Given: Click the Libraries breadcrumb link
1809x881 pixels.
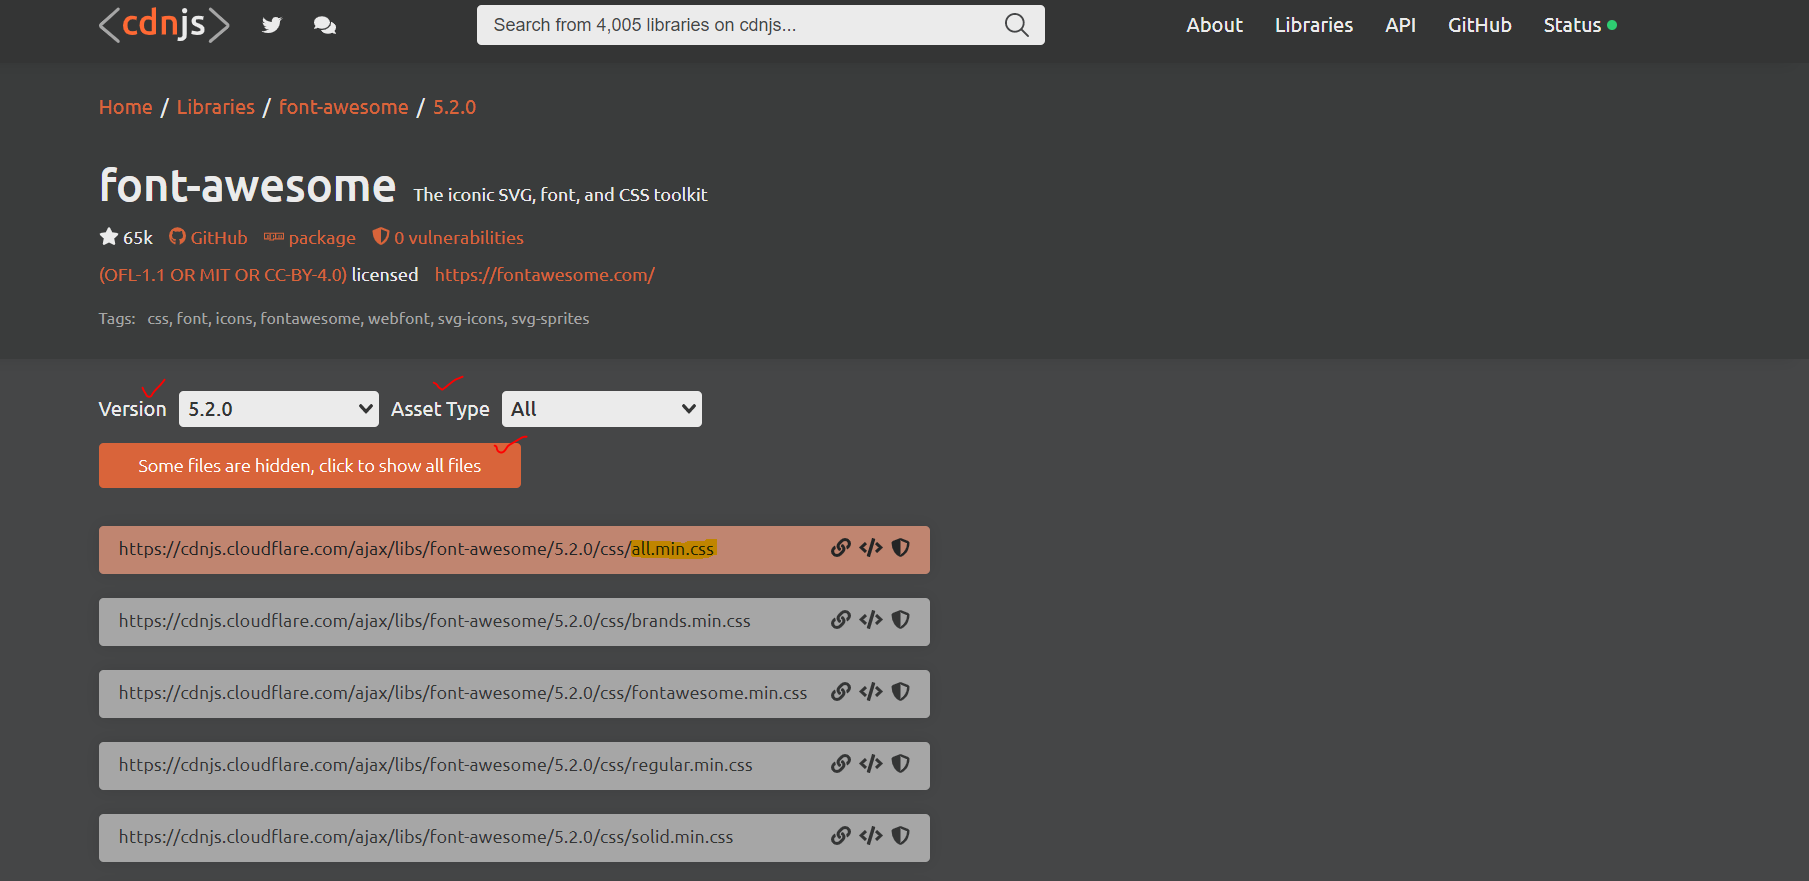Looking at the screenshot, I should (x=216, y=107).
